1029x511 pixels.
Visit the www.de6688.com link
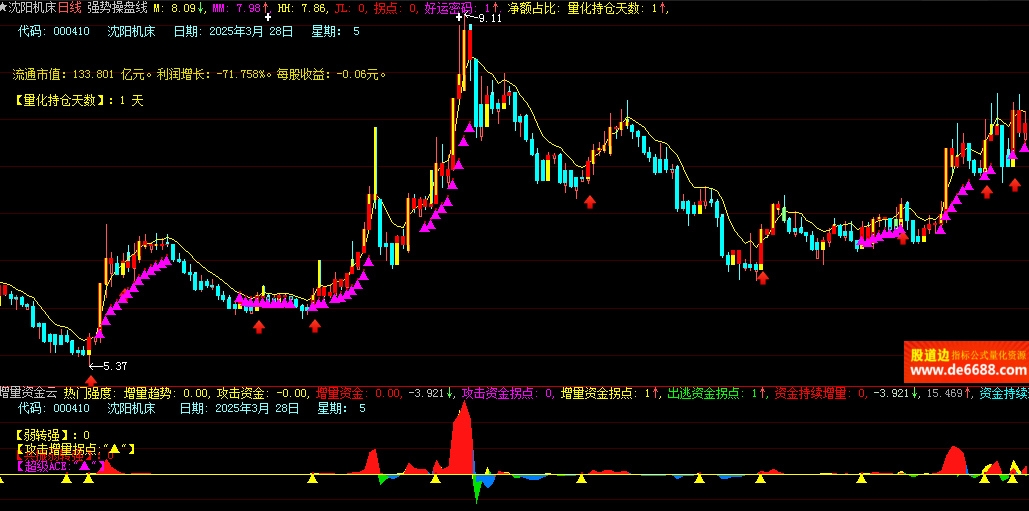(965, 371)
